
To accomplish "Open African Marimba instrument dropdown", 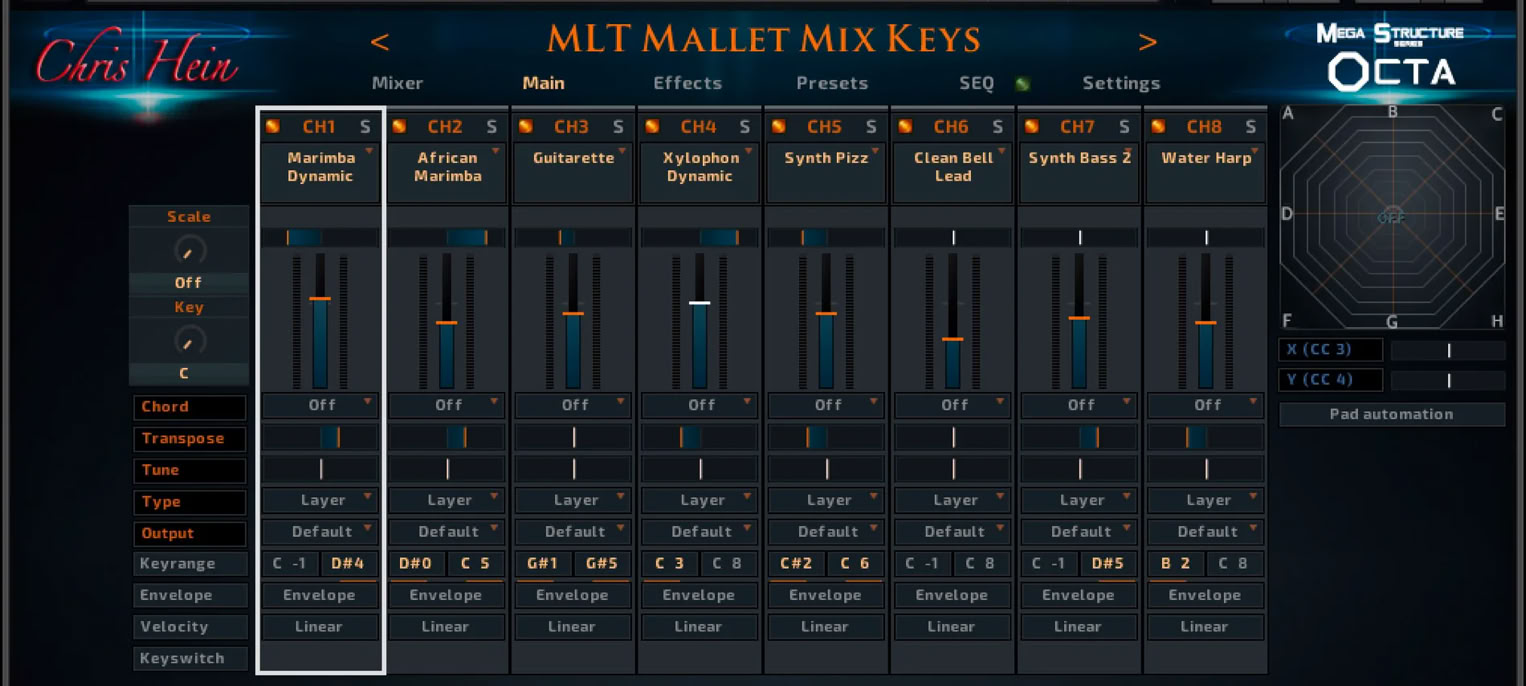I will tap(448, 172).
